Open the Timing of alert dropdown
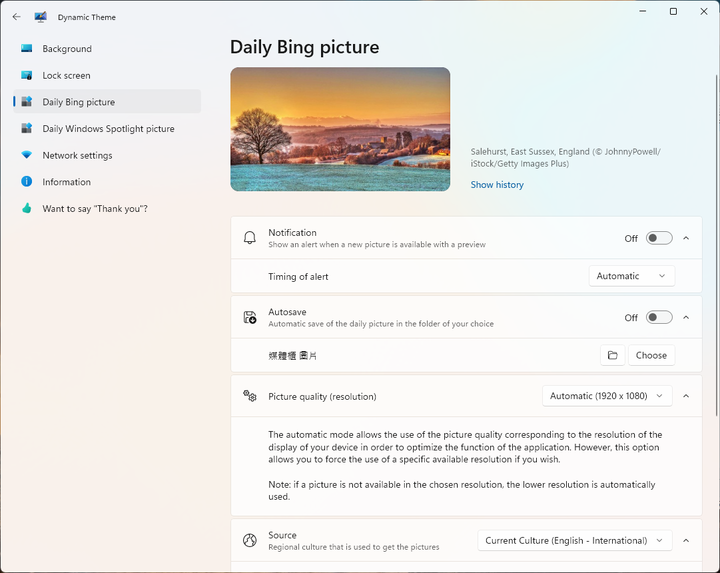 632,276
